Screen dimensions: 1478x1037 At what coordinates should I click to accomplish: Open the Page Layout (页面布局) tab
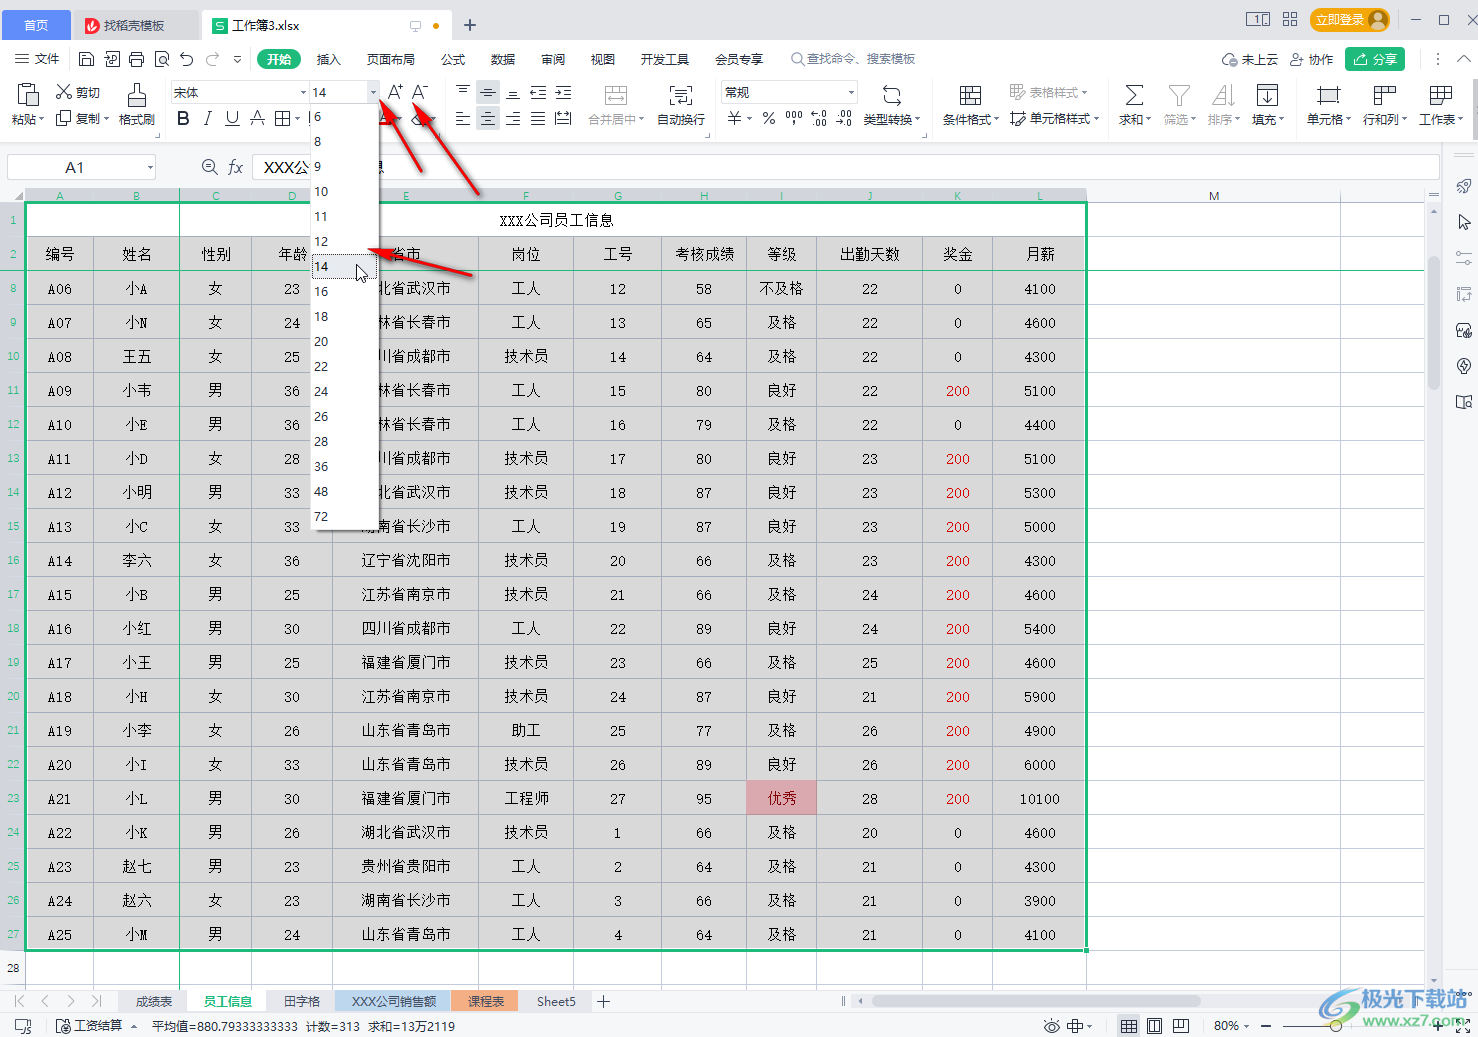[391, 59]
